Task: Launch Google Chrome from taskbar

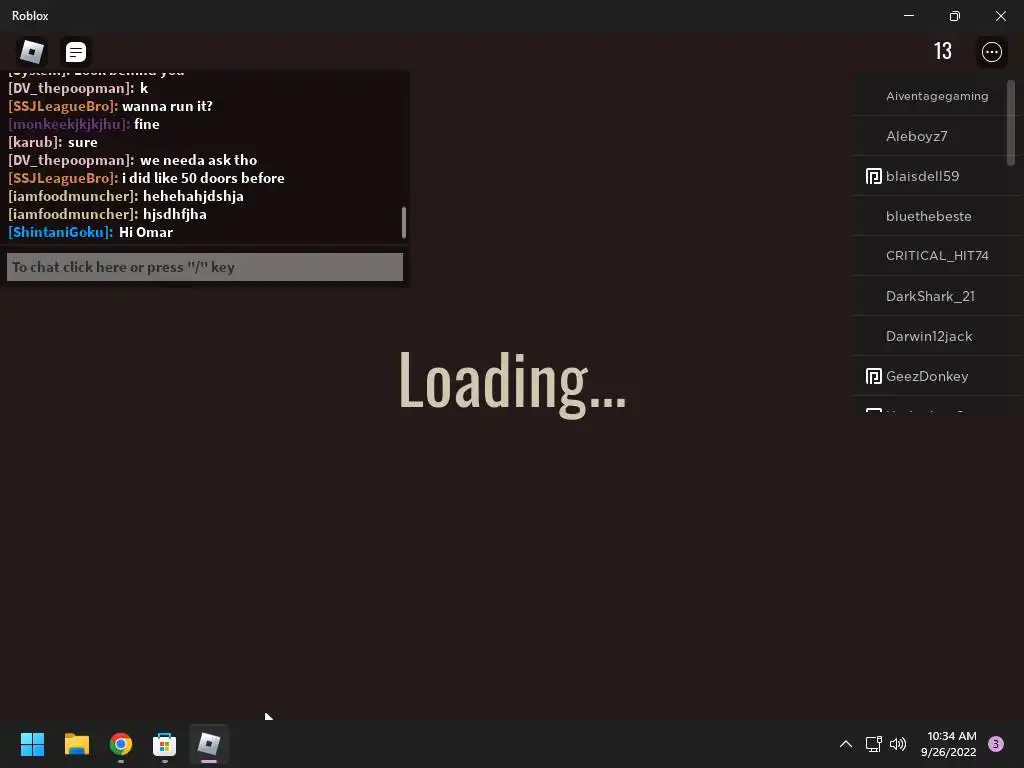Action: (x=121, y=744)
